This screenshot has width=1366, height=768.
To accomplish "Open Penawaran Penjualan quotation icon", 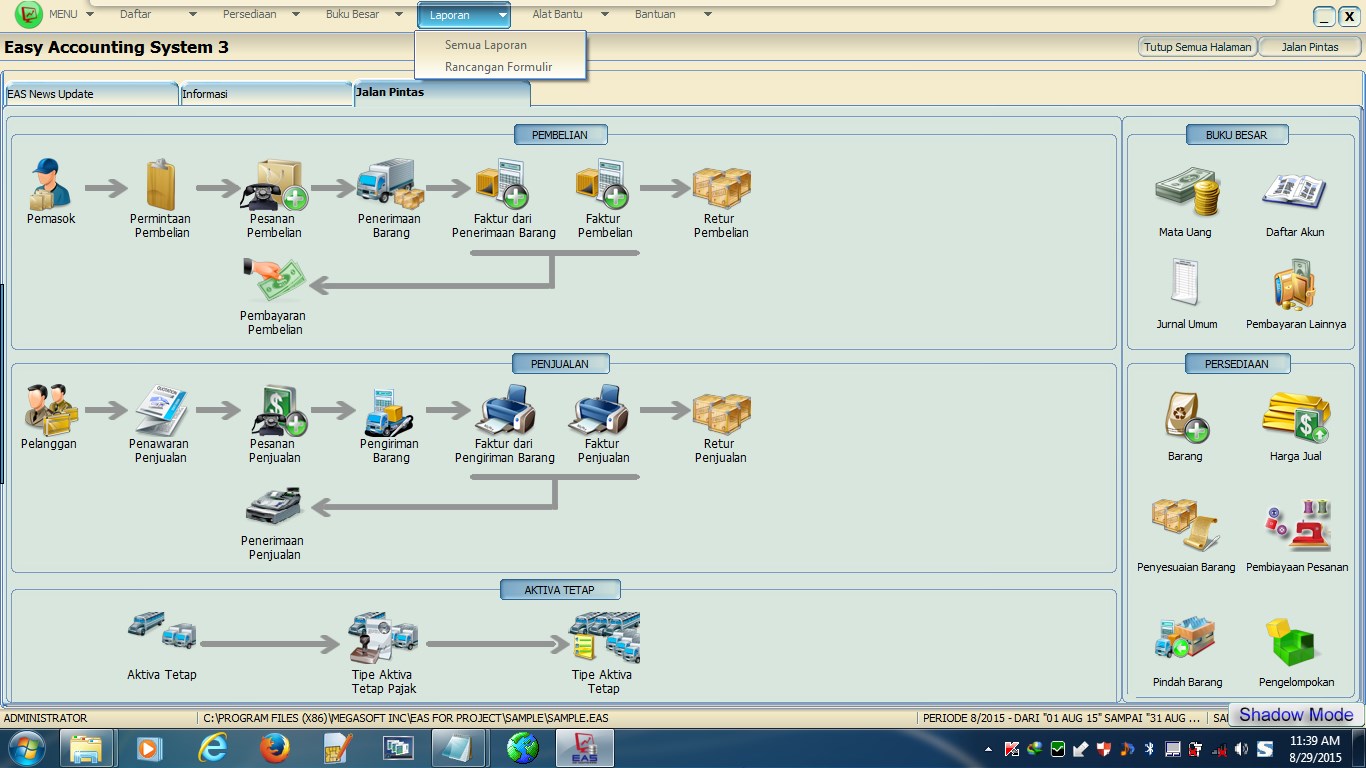I will point(160,409).
